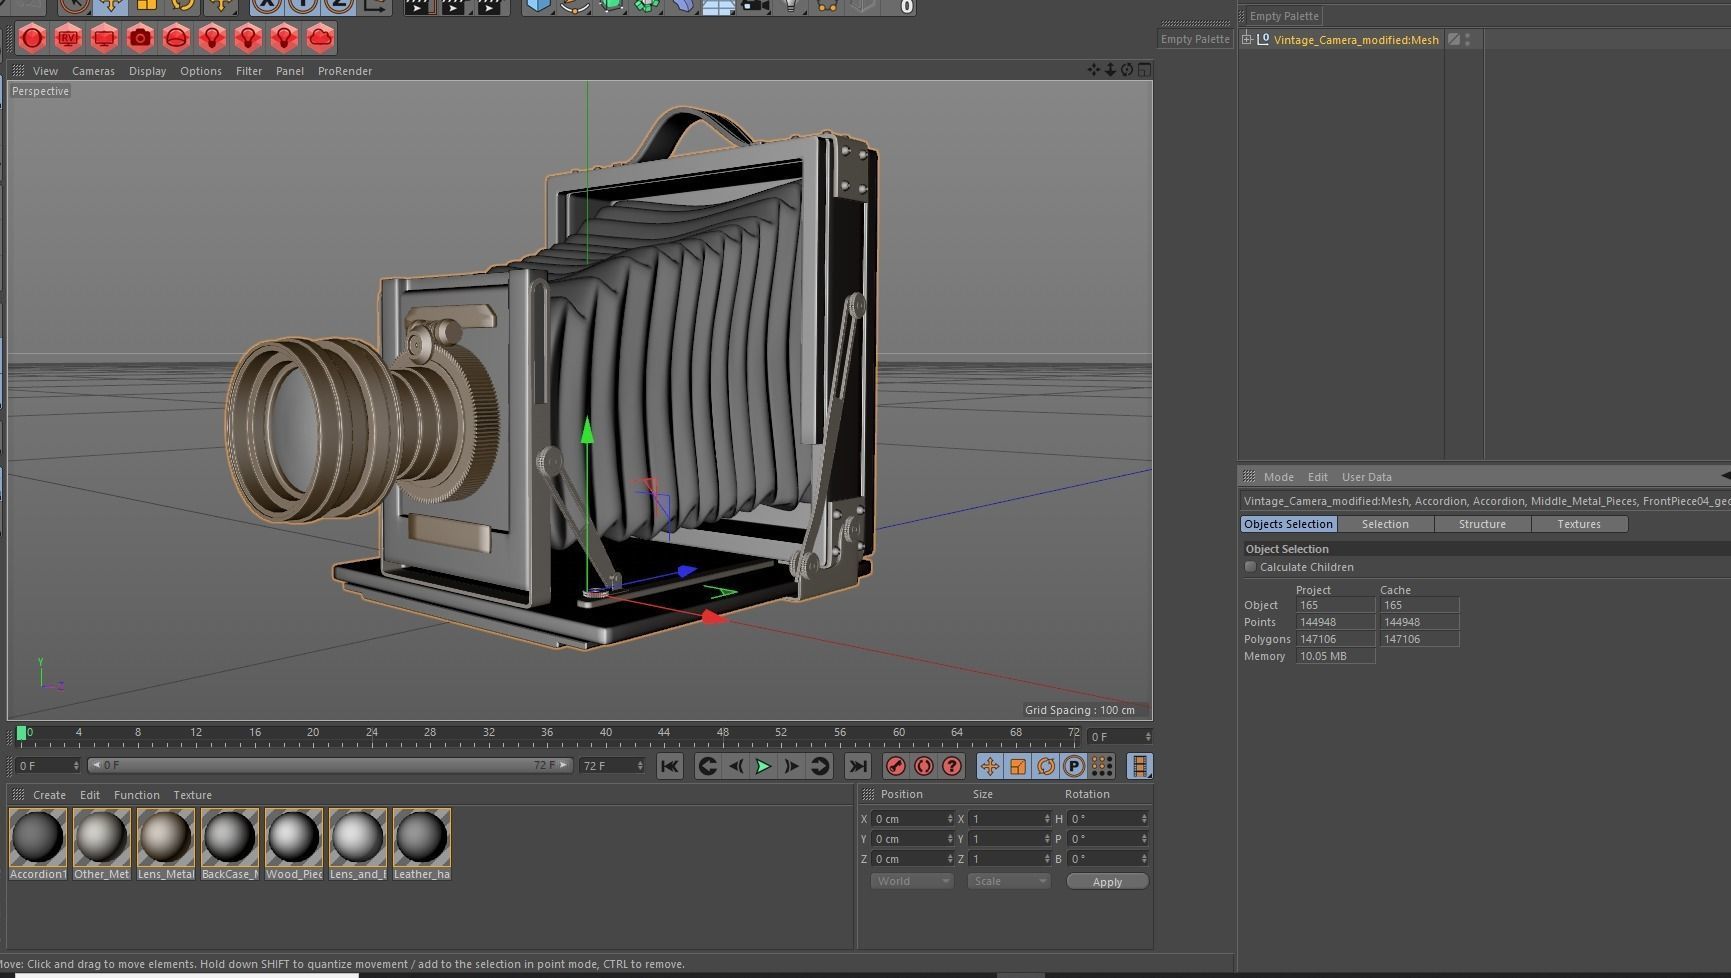
Task: Click the red blank monitor icon
Action: (x=104, y=39)
